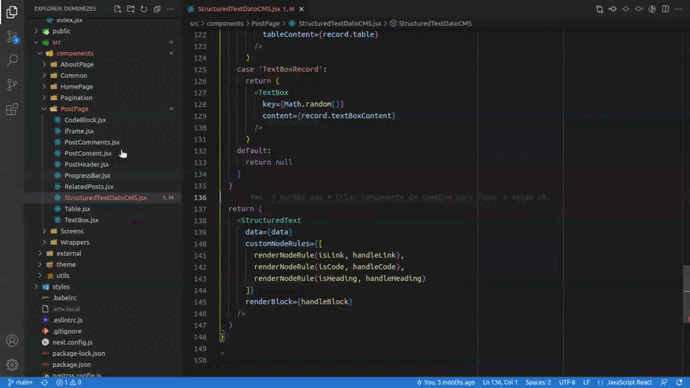Open the Accounts icon in activity bar
This screenshot has height=388, width=690.
coord(12,340)
